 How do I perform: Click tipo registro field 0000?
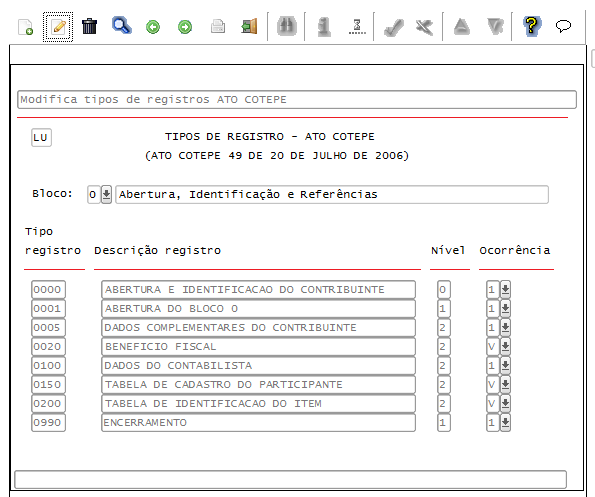[49, 289]
